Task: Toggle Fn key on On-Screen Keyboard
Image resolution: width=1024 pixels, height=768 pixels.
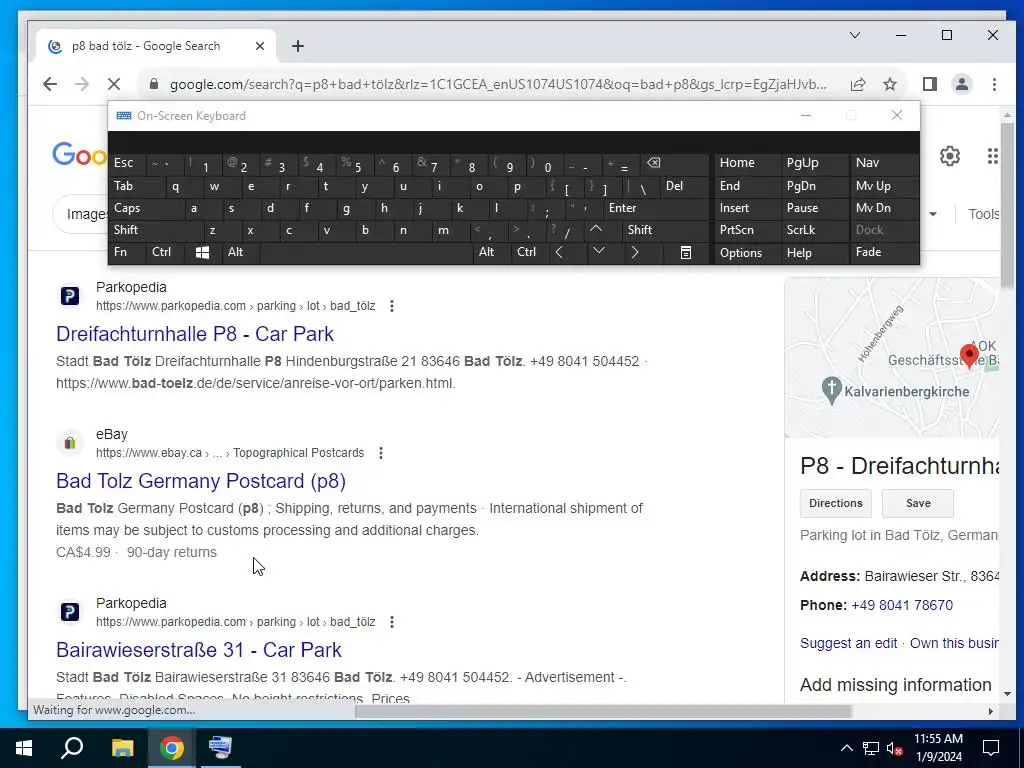Action: (x=127, y=252)
